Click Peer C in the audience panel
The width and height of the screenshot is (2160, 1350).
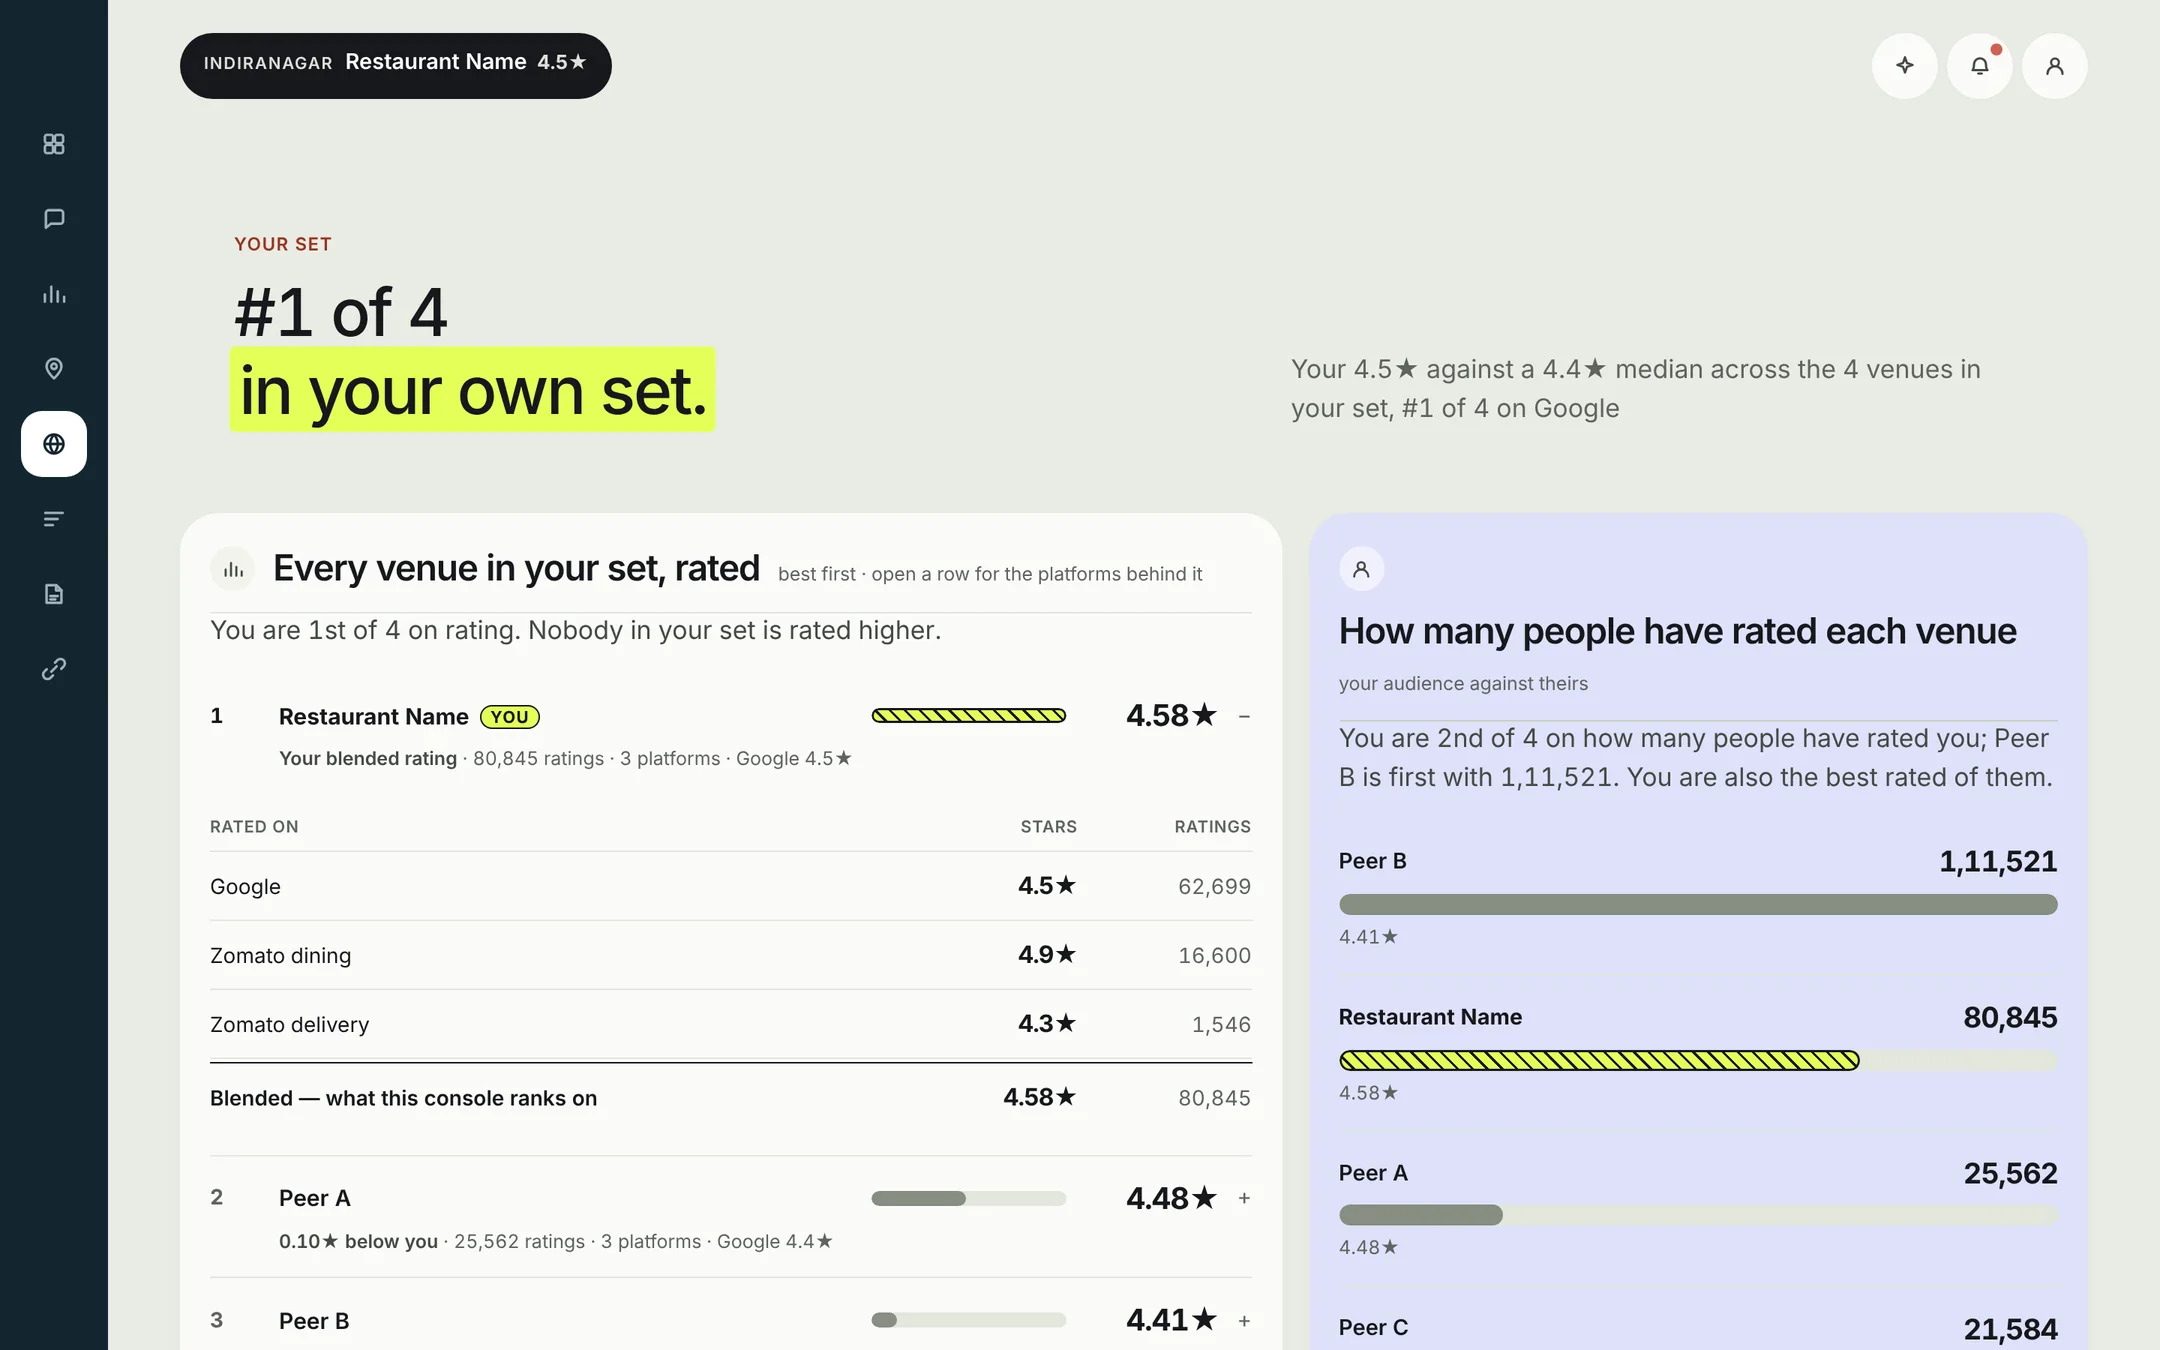coord(1373,1328)
